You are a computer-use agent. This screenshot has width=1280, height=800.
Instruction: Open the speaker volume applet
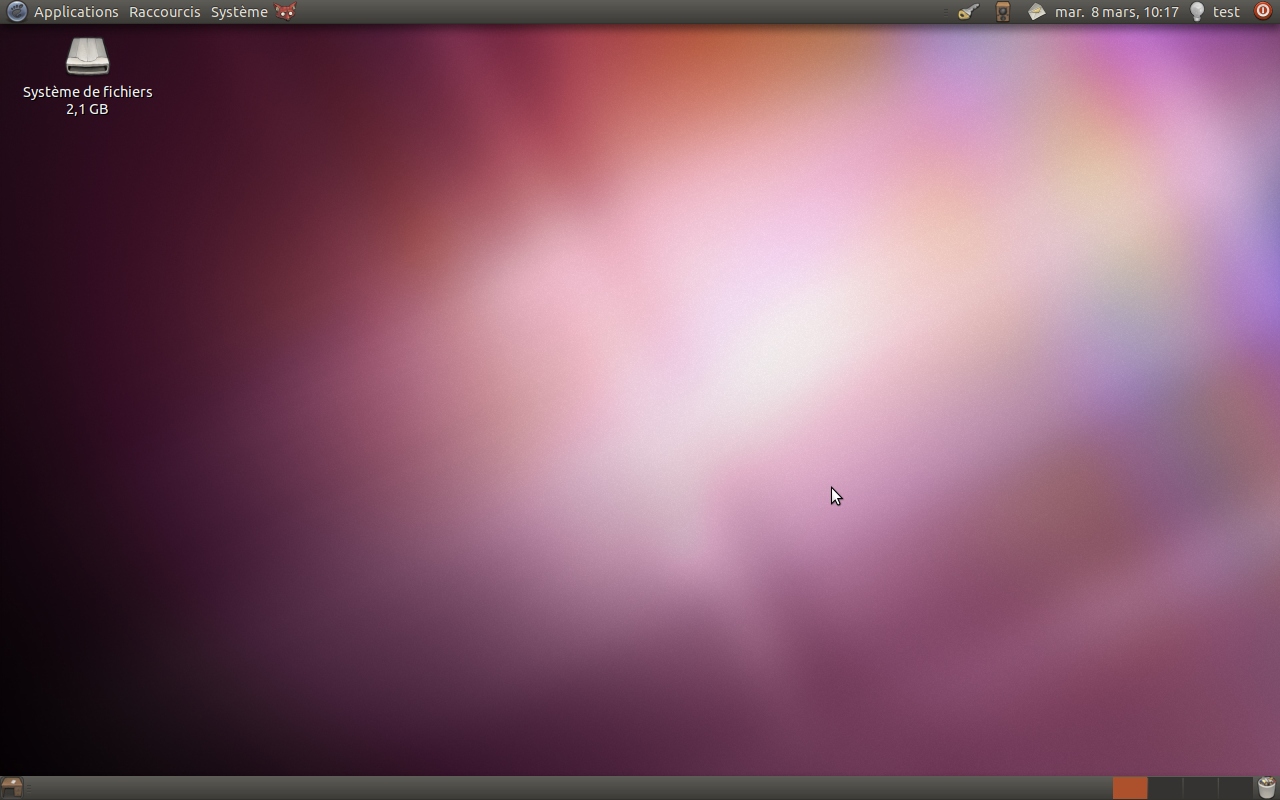(1003, 12)
